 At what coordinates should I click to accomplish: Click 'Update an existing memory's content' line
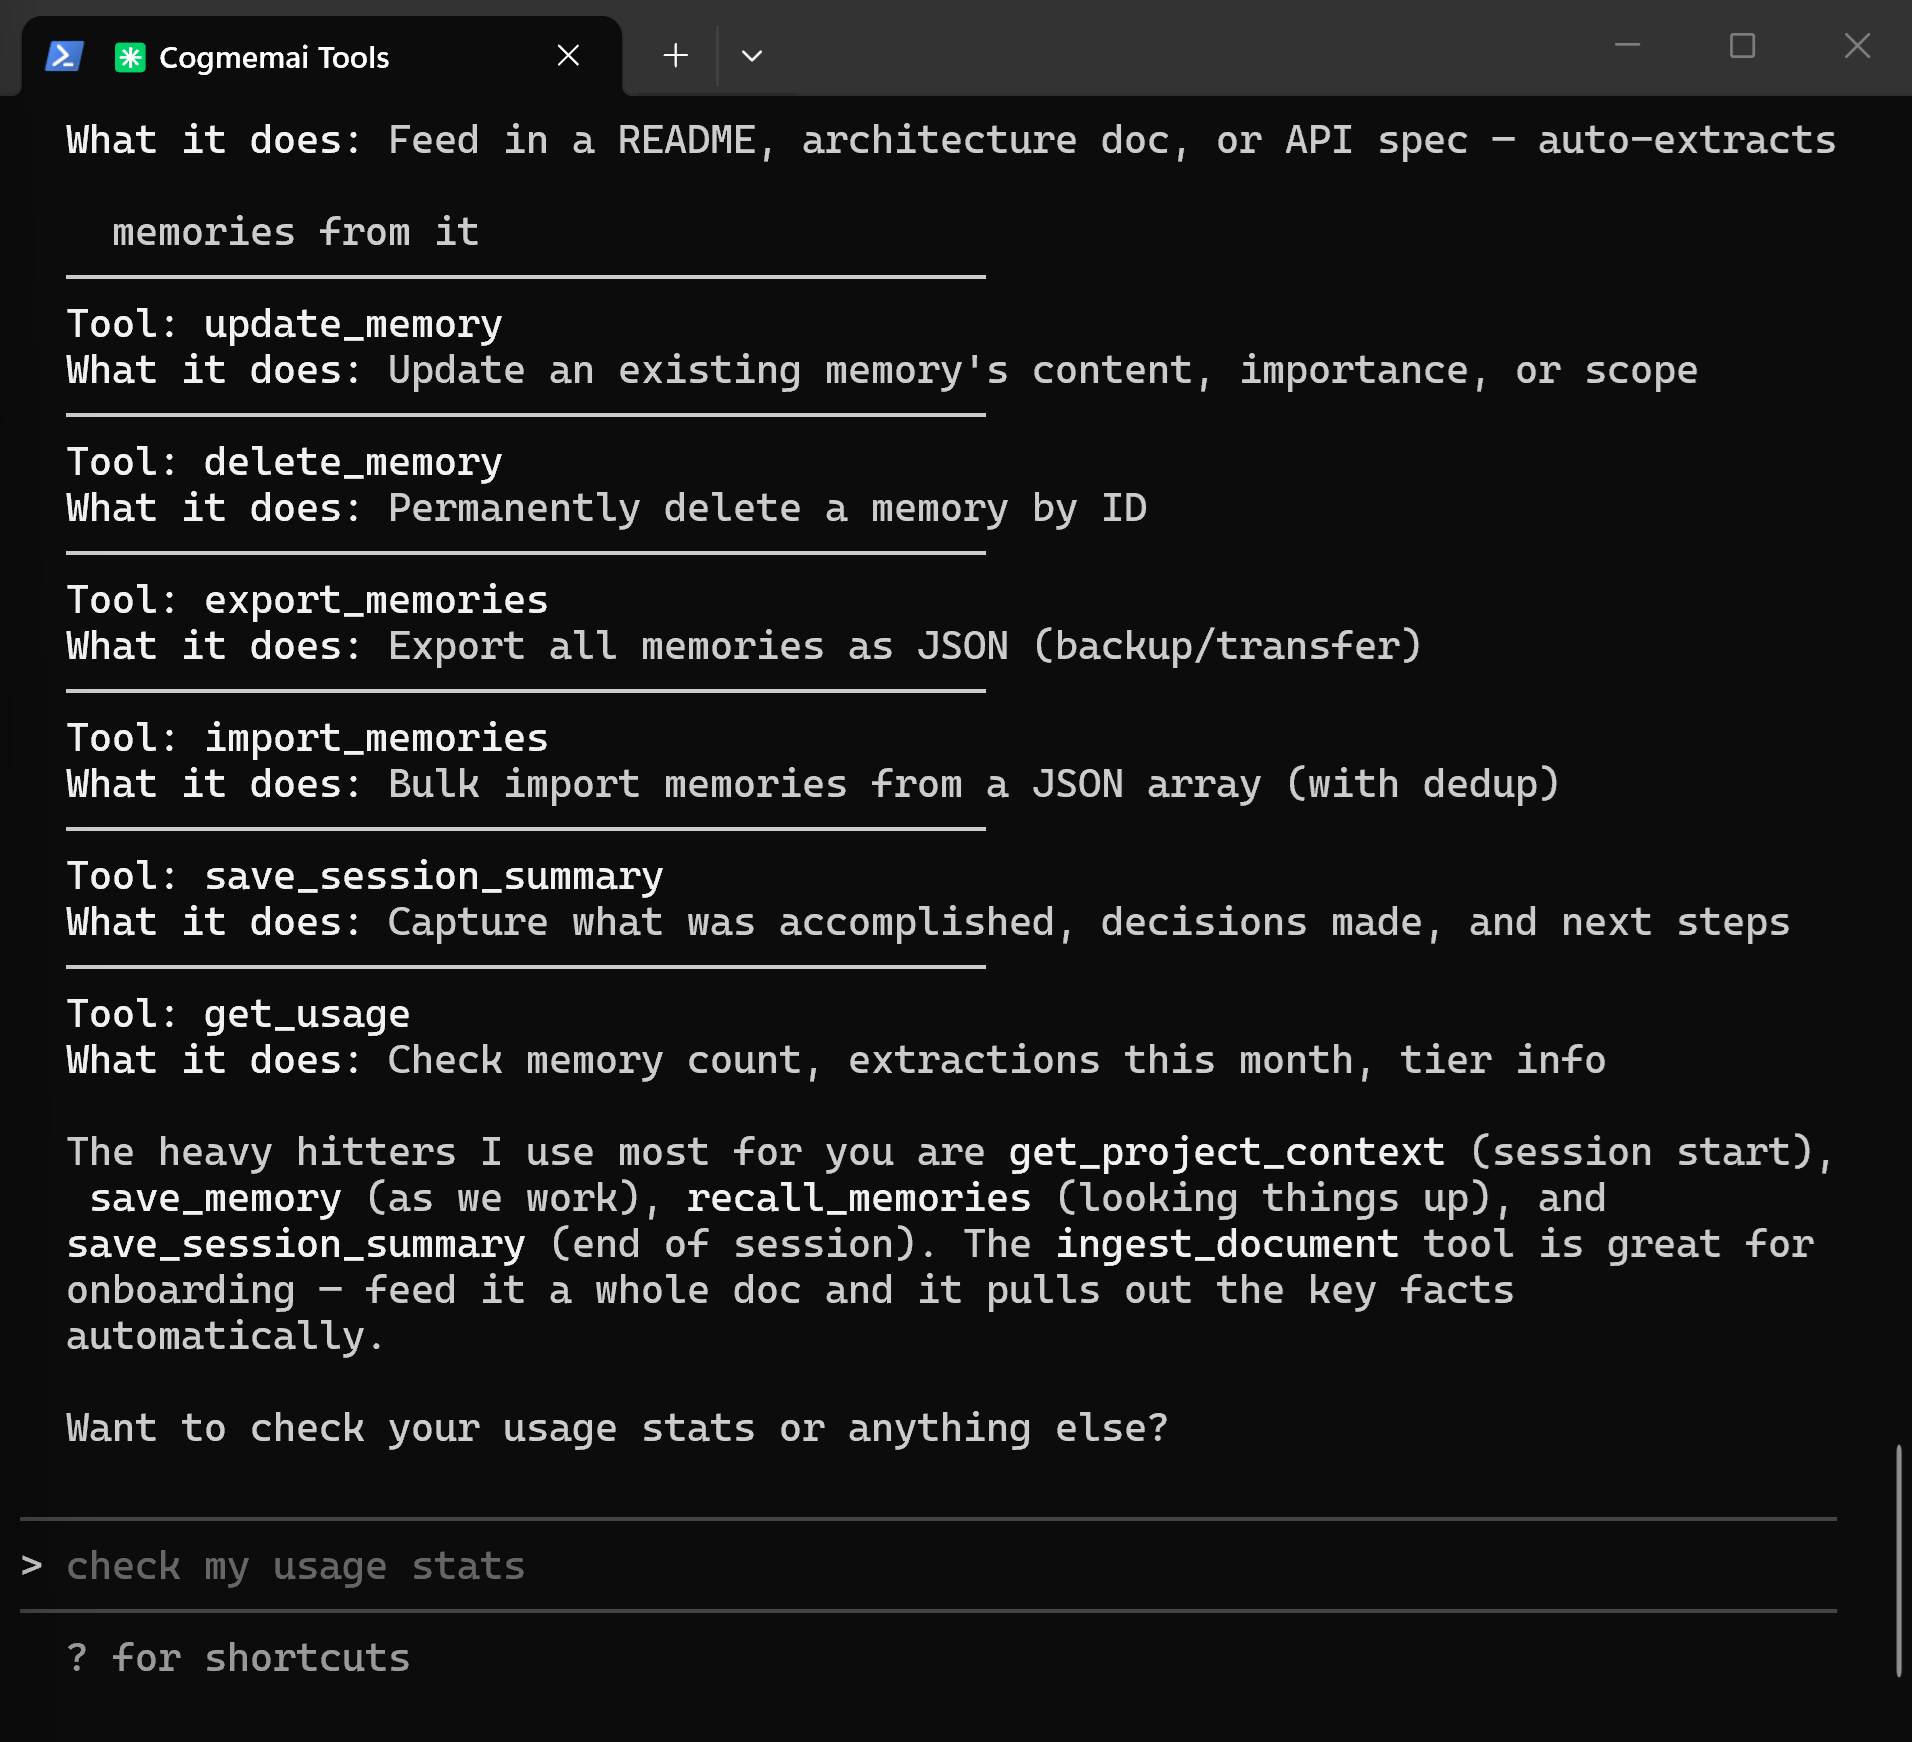[882, 370]
